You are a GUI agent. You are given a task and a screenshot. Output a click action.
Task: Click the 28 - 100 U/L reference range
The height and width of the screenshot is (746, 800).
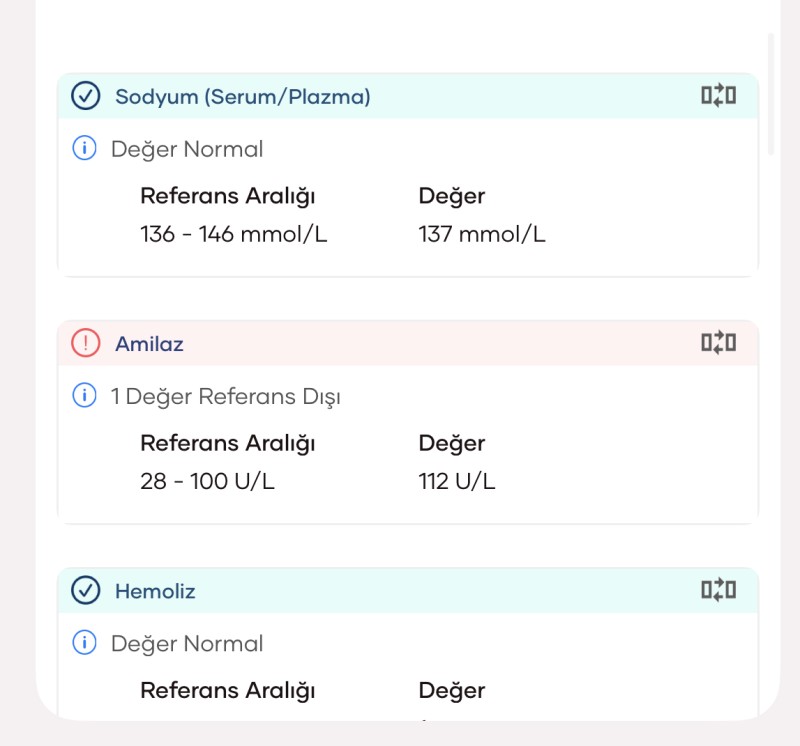pos(207,482)
